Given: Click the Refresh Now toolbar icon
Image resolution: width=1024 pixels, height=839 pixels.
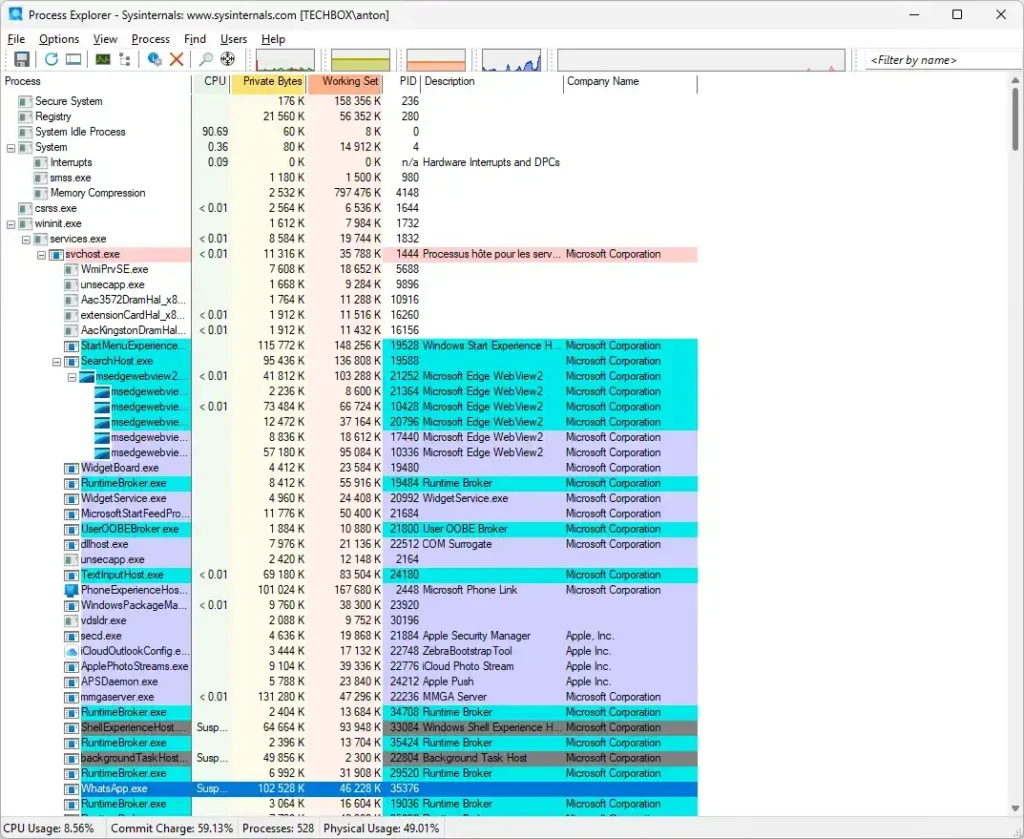Looking at the screenshot, I should click(51, 60).
